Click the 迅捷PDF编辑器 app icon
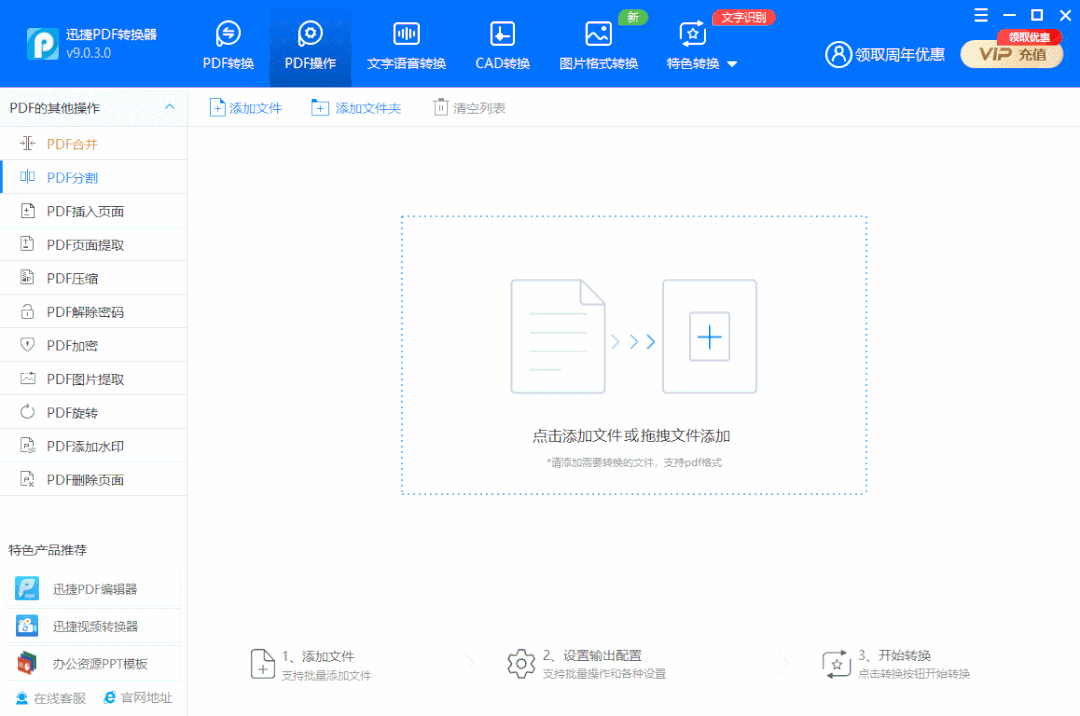1080x716 pixels. coord(27,589)
